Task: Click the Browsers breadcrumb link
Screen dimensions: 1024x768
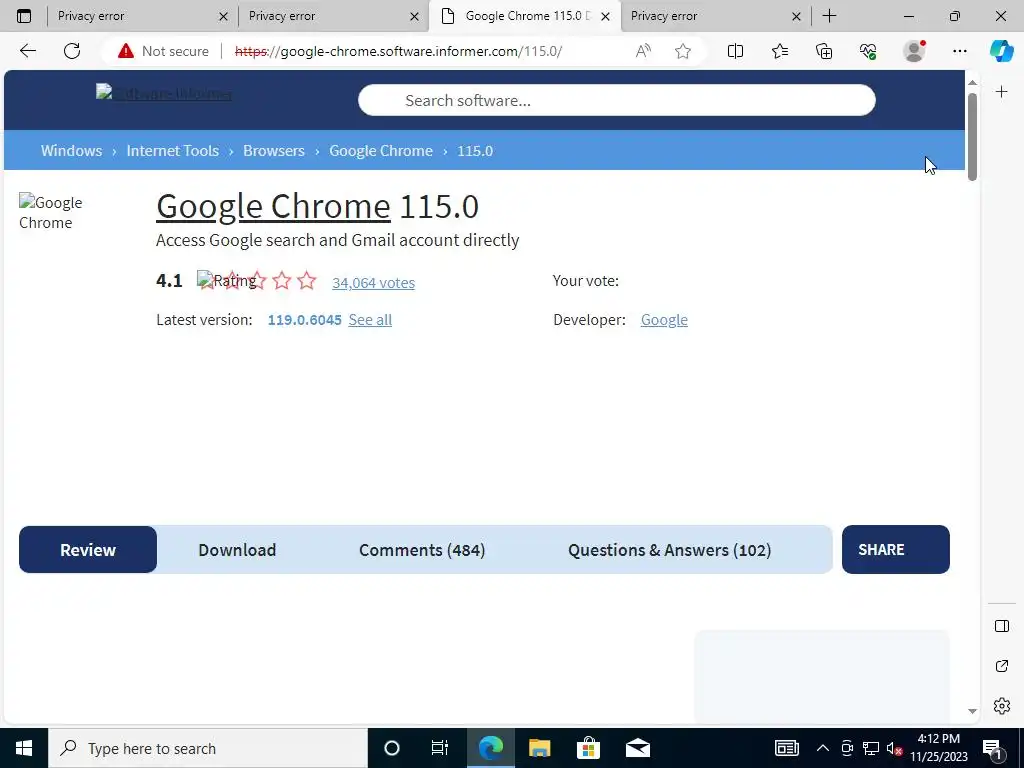Action: click(x=274, y=151)
